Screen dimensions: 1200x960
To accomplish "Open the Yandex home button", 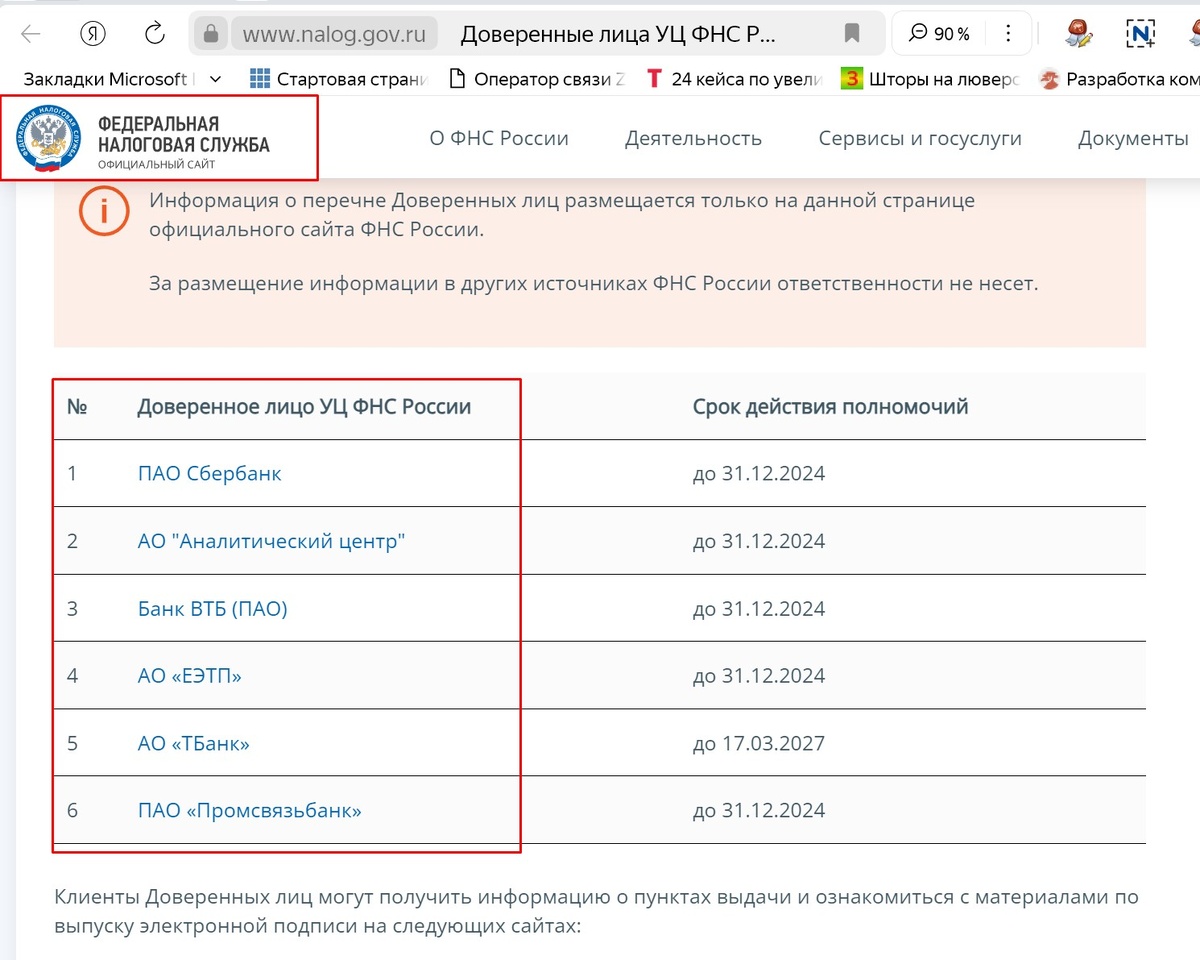I will pos(93,34).
